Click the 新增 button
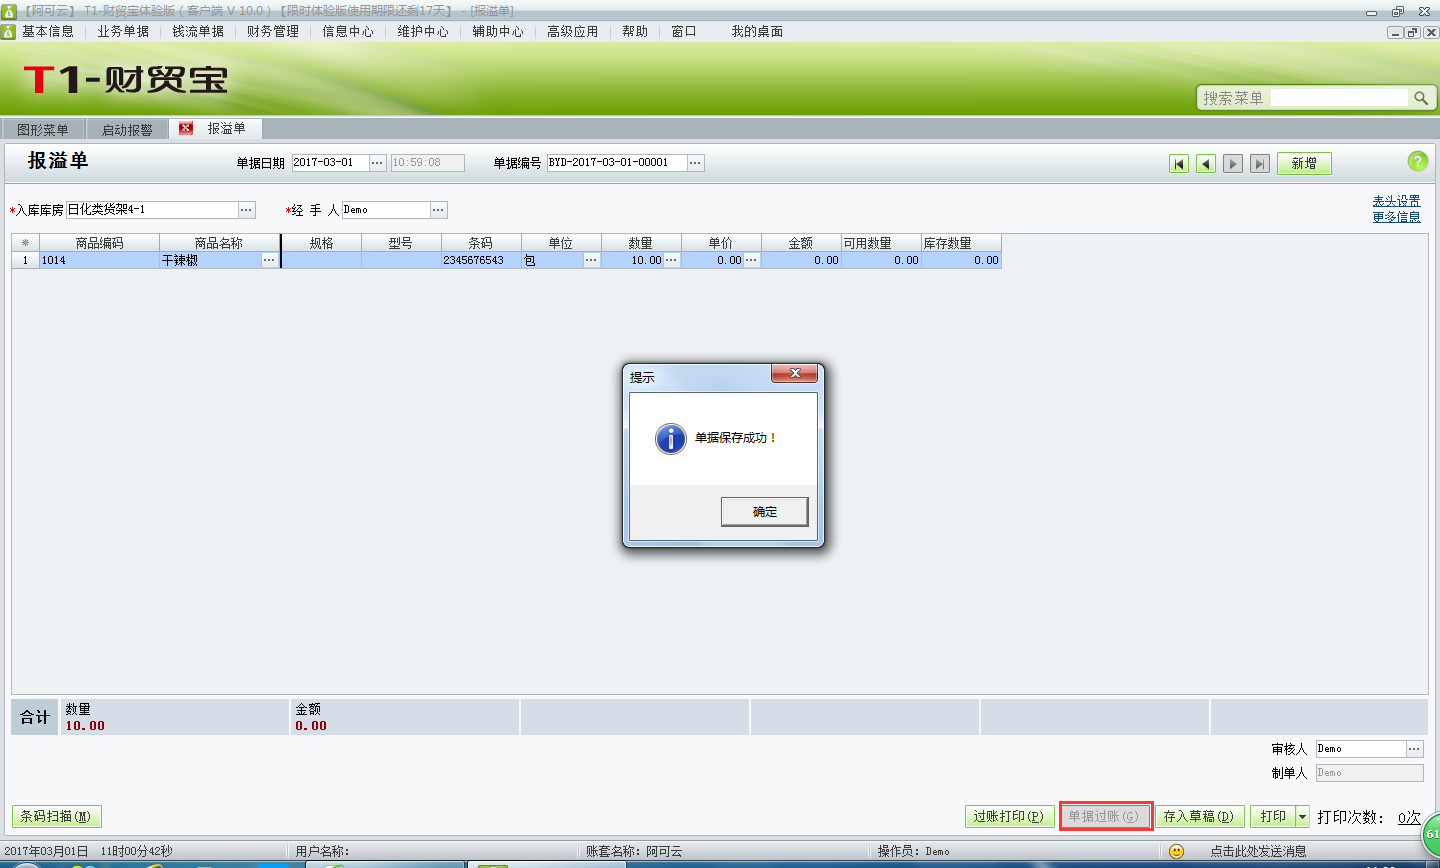The height and width of the screenshot is (868, 1440). pos(1304,163)
